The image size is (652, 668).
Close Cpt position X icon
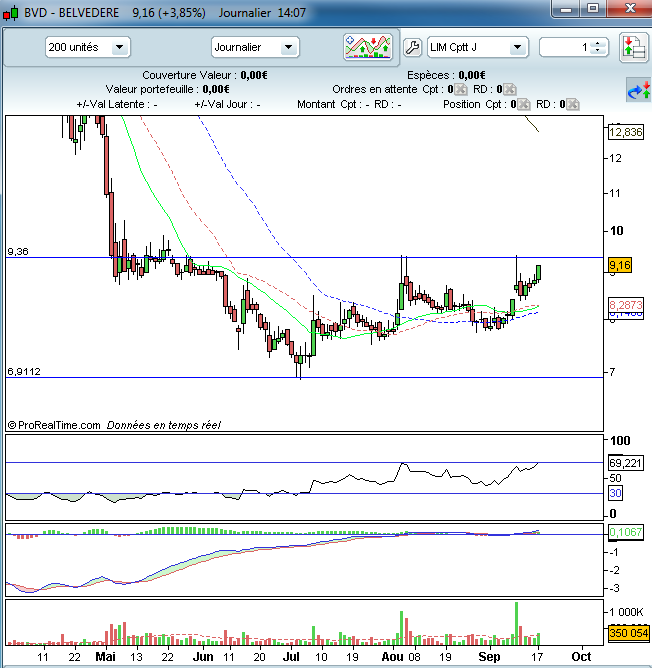point(524,104)
